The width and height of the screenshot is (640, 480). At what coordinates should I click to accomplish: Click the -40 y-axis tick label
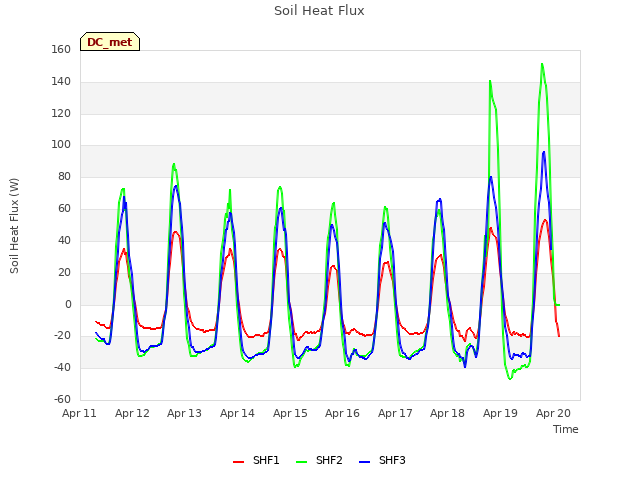pos(62,368)
